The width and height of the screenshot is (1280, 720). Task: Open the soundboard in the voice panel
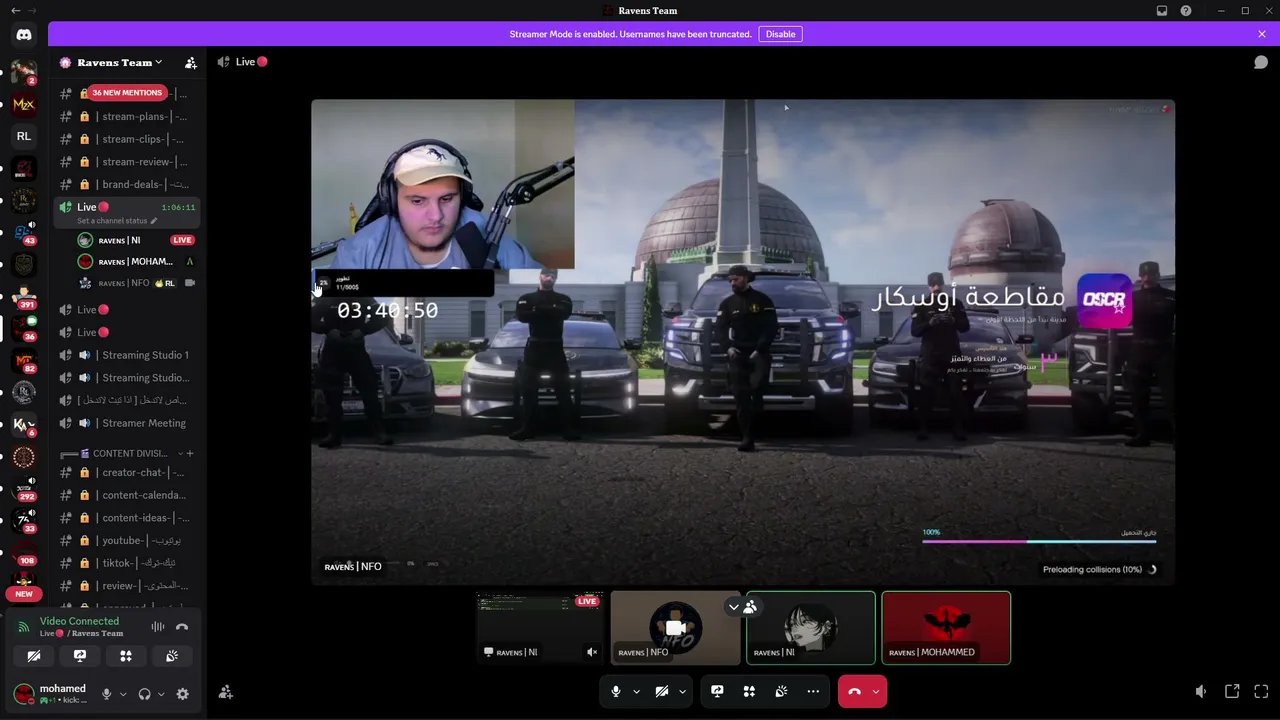(172, 656)
